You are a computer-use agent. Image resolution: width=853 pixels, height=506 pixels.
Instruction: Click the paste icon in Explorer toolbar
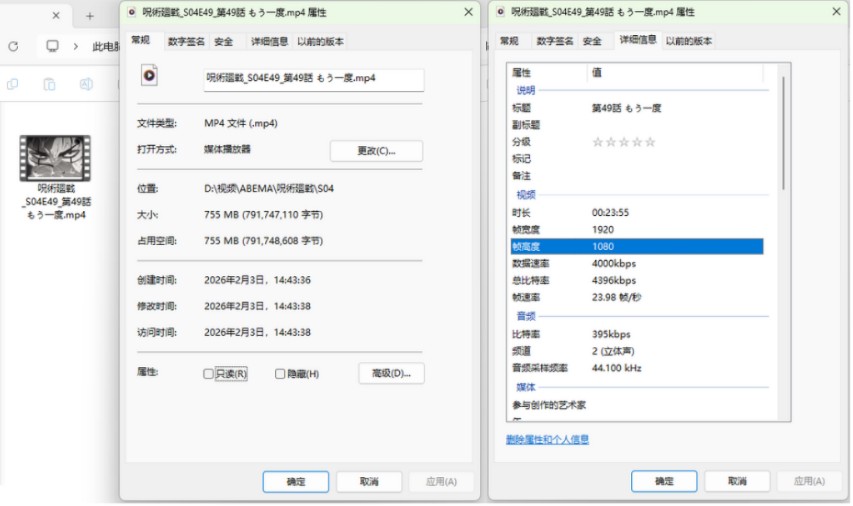49,84
